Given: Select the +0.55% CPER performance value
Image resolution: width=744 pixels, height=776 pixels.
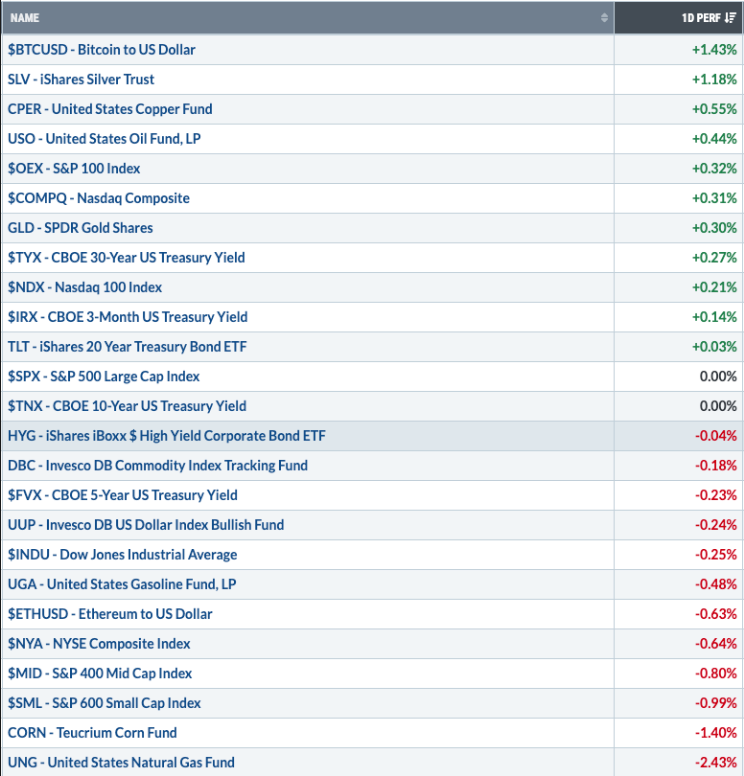Looking at the screenshot, I should [x=714, y=109].
